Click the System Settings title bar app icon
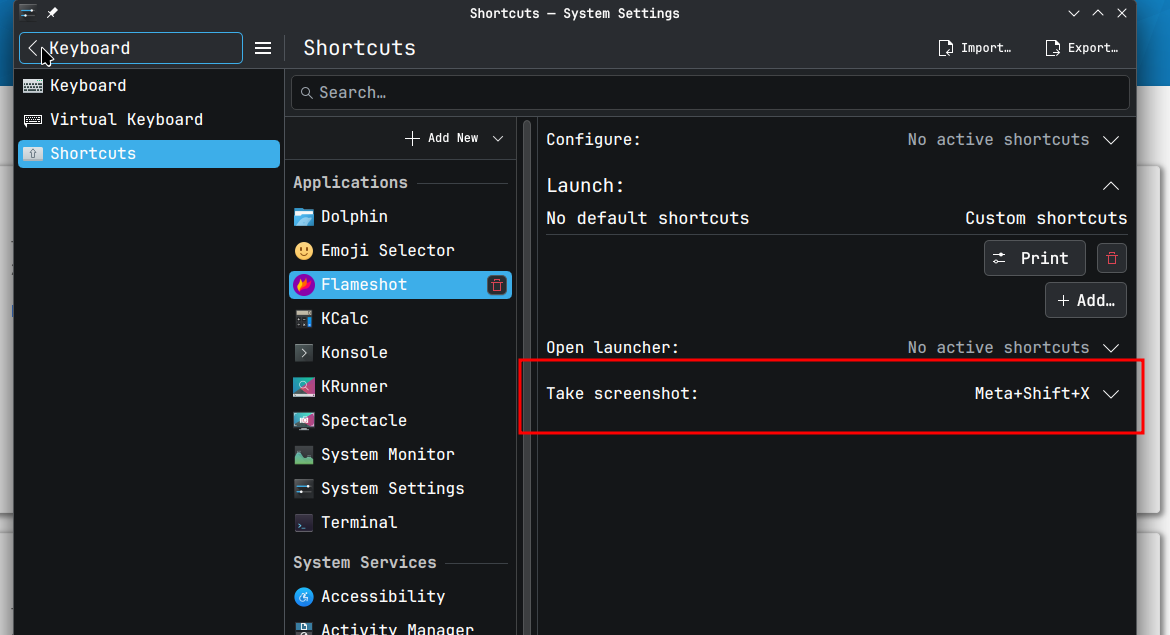1170x635 pixels. tap(27, 13)
